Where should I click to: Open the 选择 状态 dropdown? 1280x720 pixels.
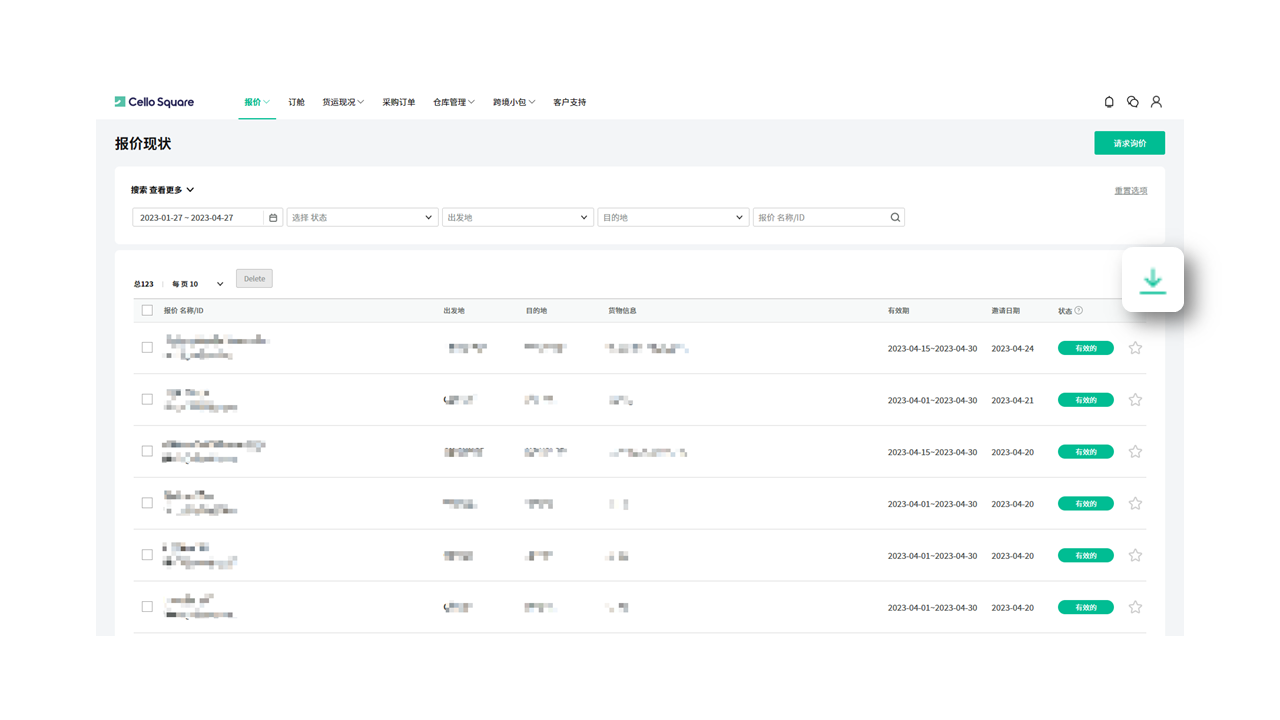point(362,218)
